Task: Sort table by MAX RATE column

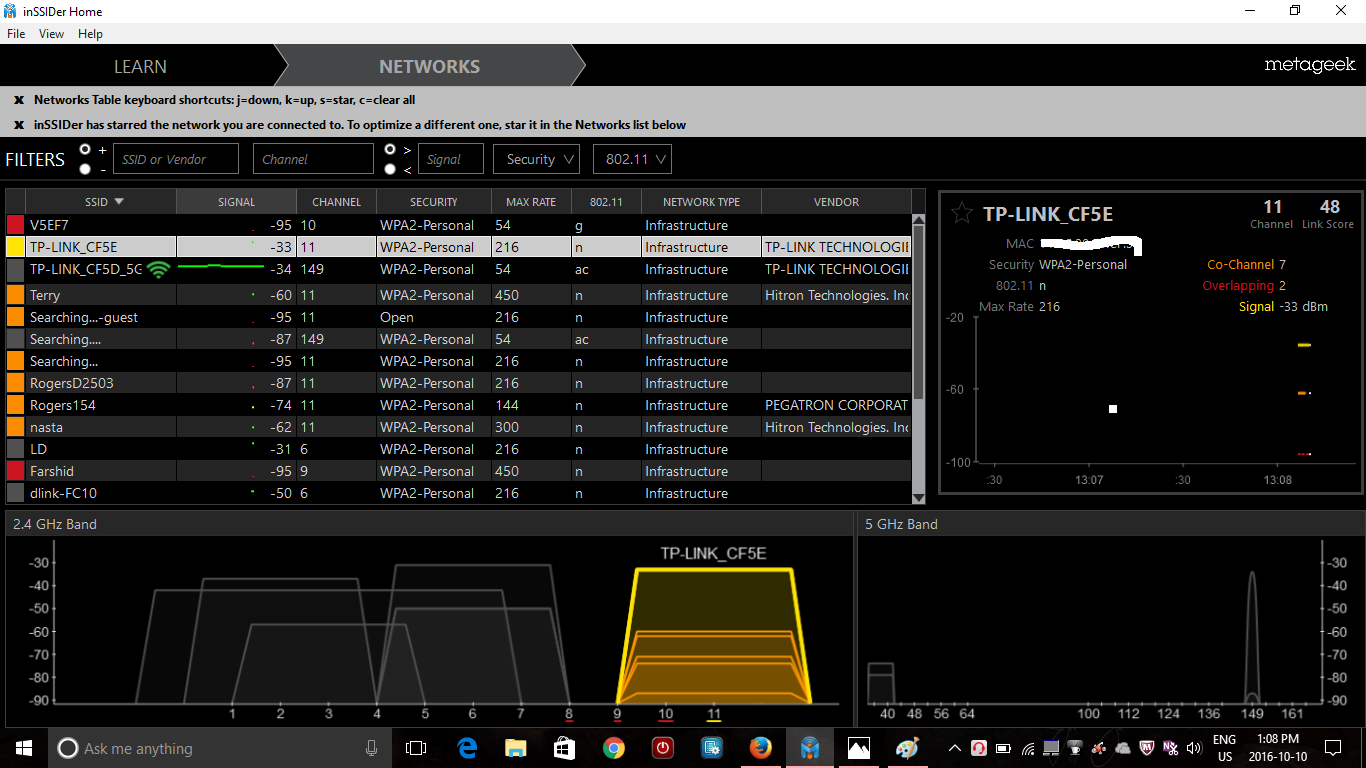Action: coord(531,201)
